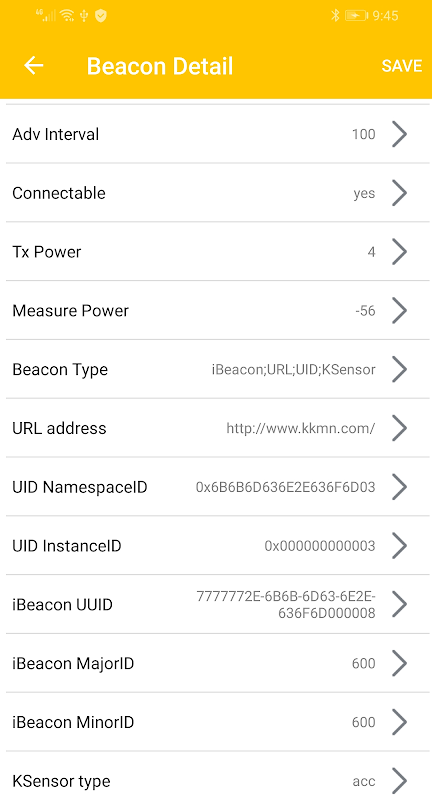This screenshot has height=800, width=432.
Task: Open Measure Power chevron arrow
Action: pos(399,311)
